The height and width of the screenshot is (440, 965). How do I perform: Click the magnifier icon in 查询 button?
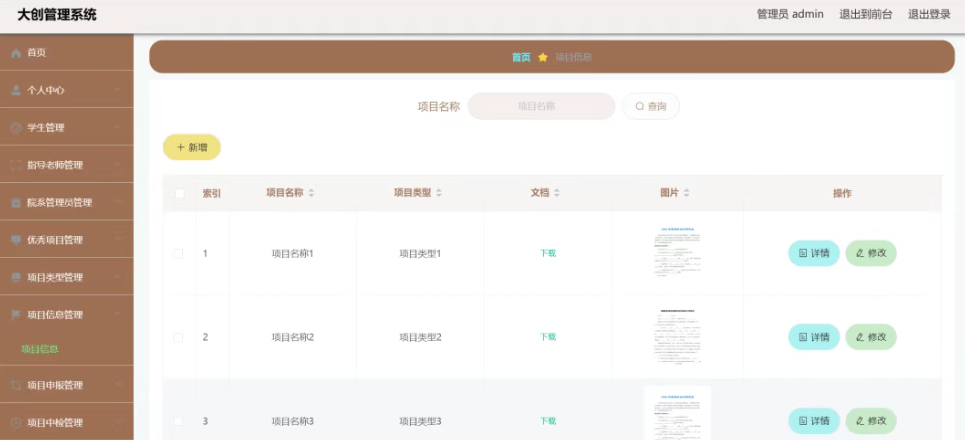639,106
